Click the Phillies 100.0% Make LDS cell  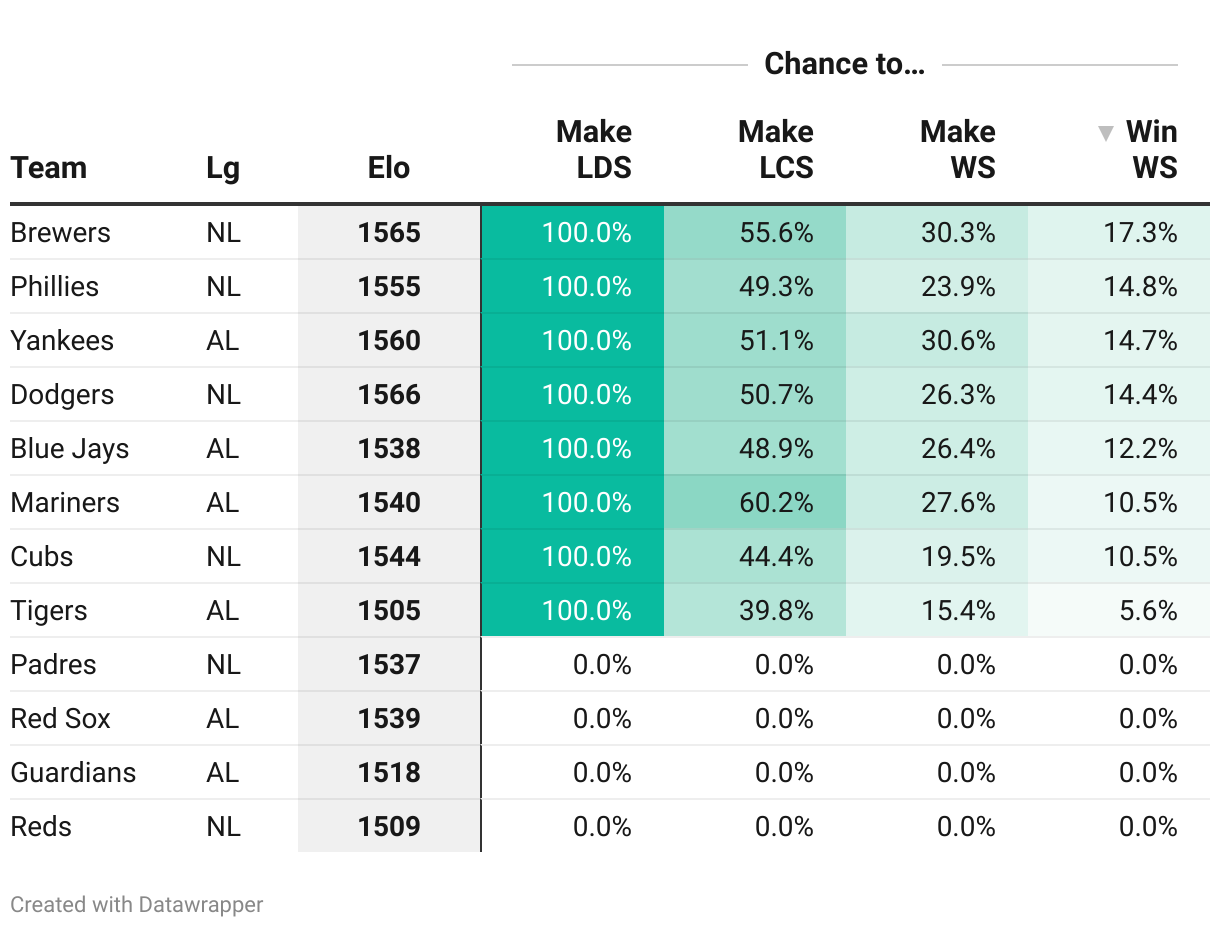pos(573,286)
